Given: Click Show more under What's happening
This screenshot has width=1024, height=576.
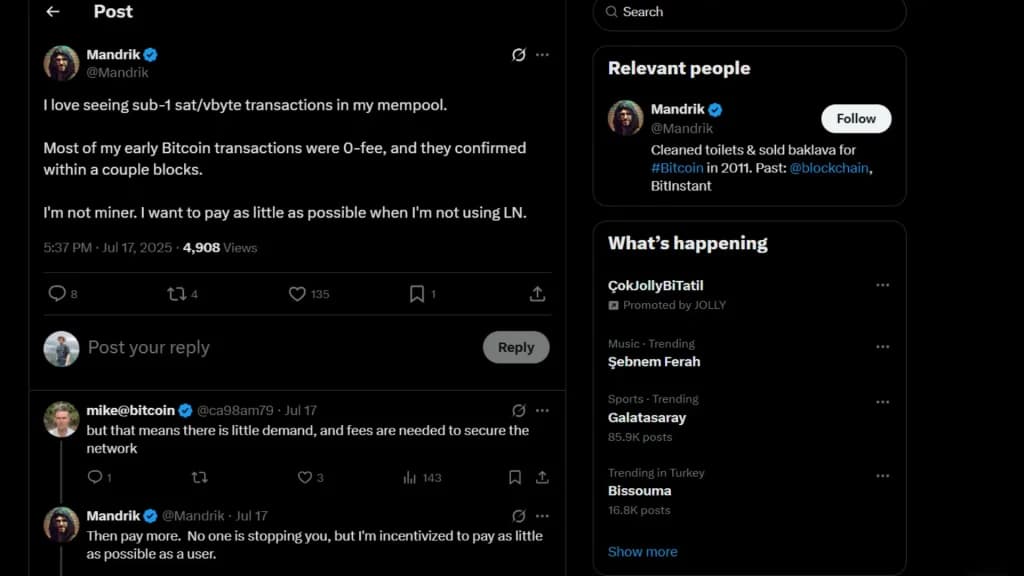Looking at the screenshot, I should 643,552.
